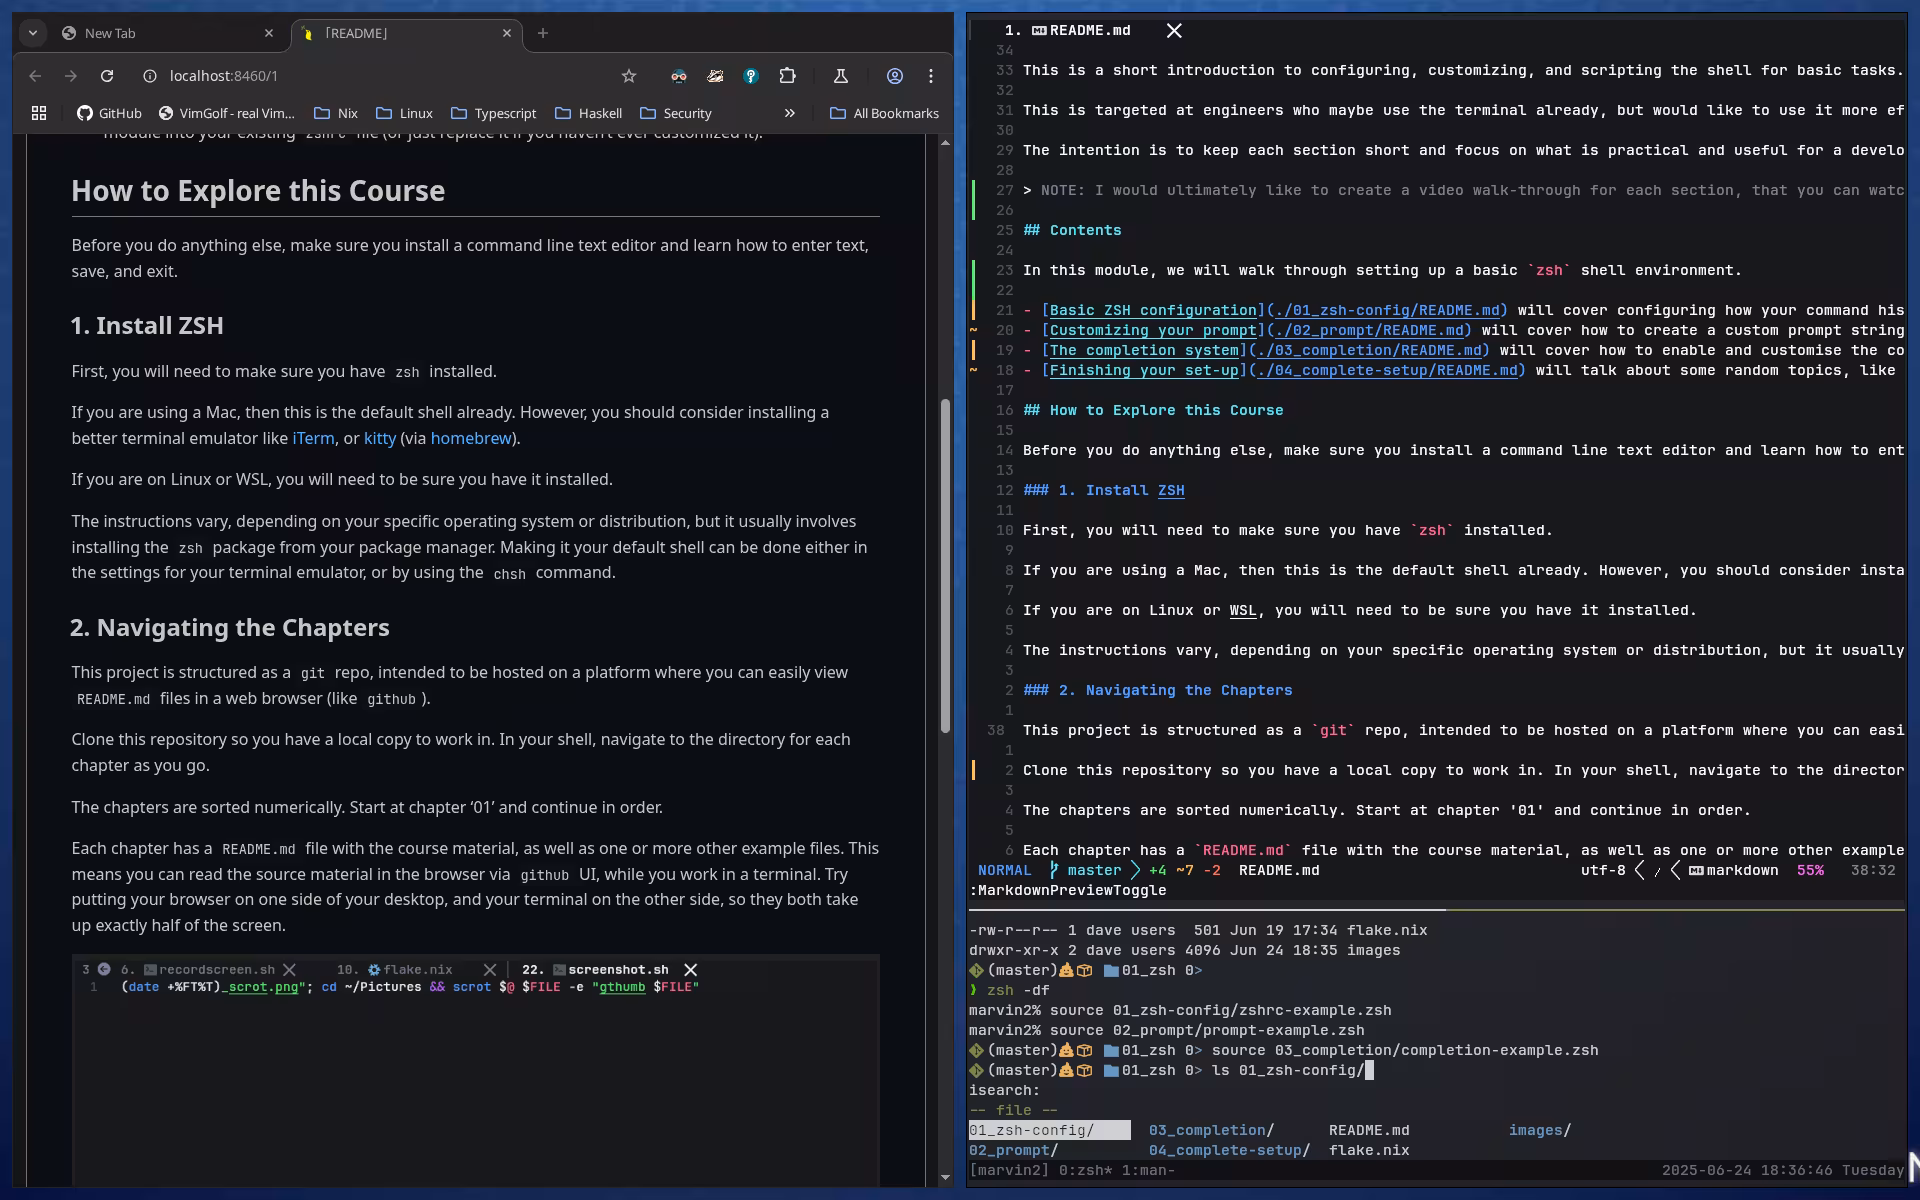Open the VimGolf bookmark
The width and height of the screenshot is (1920, 1200).
click(x=227, y=114)
